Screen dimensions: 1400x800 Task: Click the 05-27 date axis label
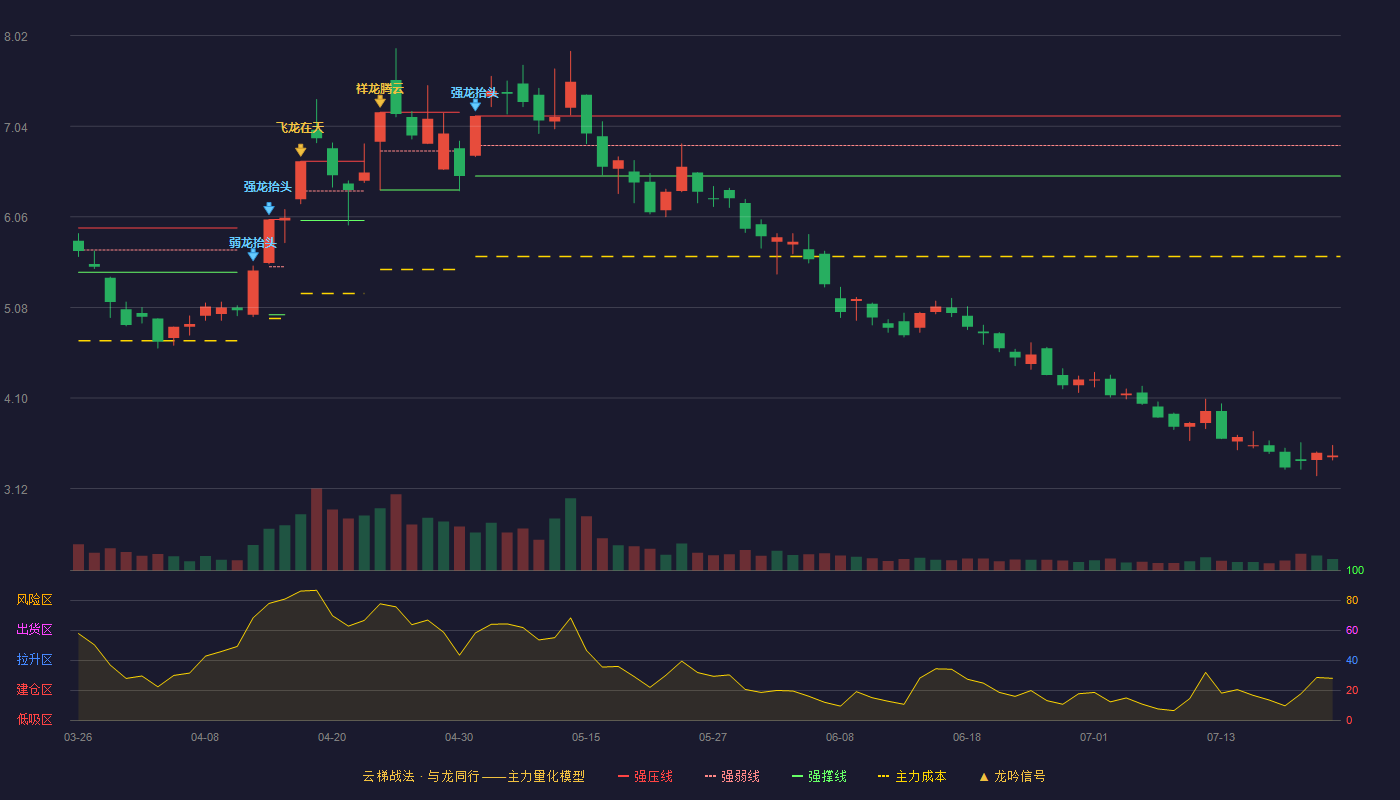pyautogui.click(x=713, y=737)
